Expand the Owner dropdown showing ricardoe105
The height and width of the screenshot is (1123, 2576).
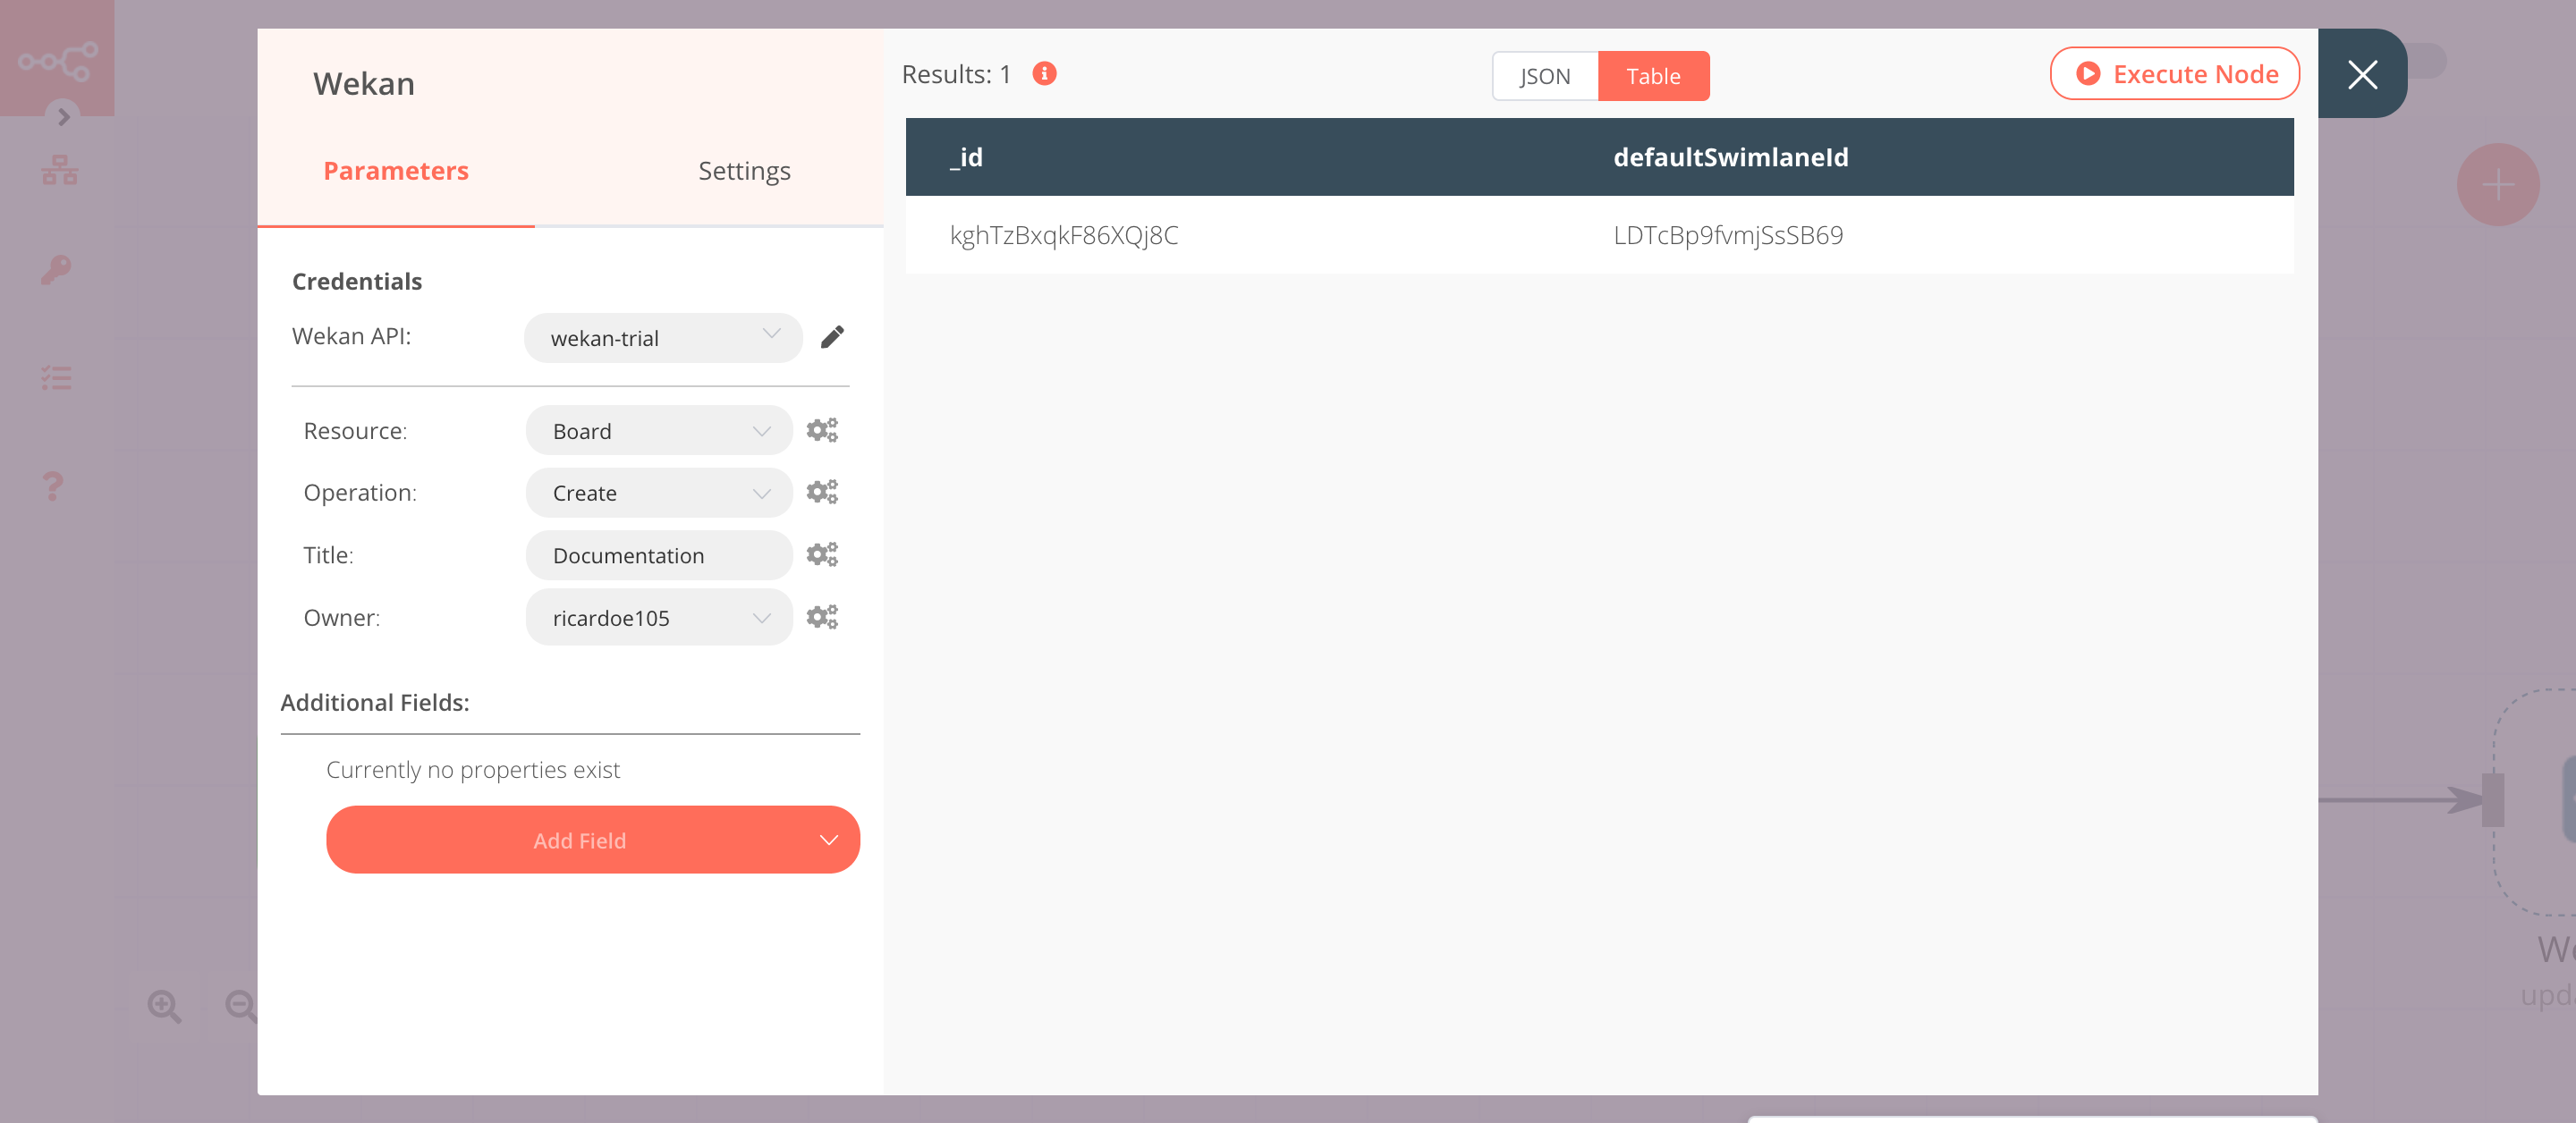760,617
